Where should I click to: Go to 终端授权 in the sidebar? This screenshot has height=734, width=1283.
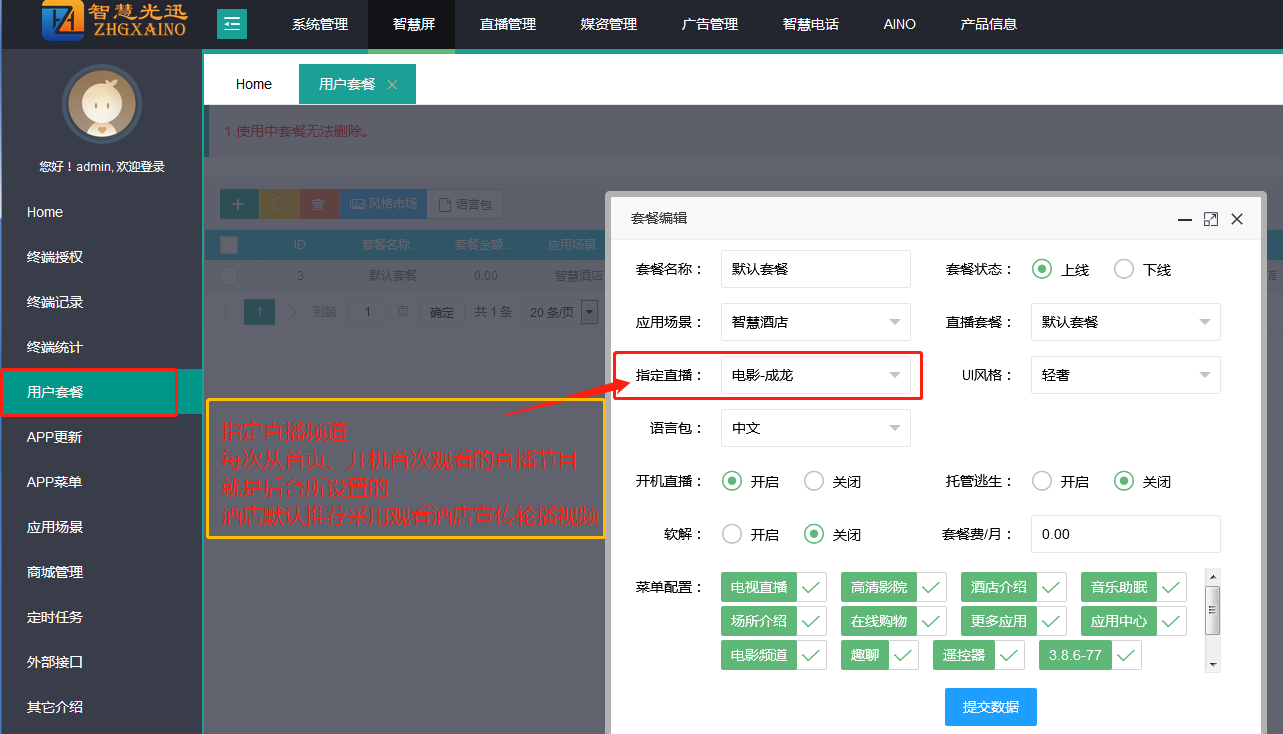point(55,257)
